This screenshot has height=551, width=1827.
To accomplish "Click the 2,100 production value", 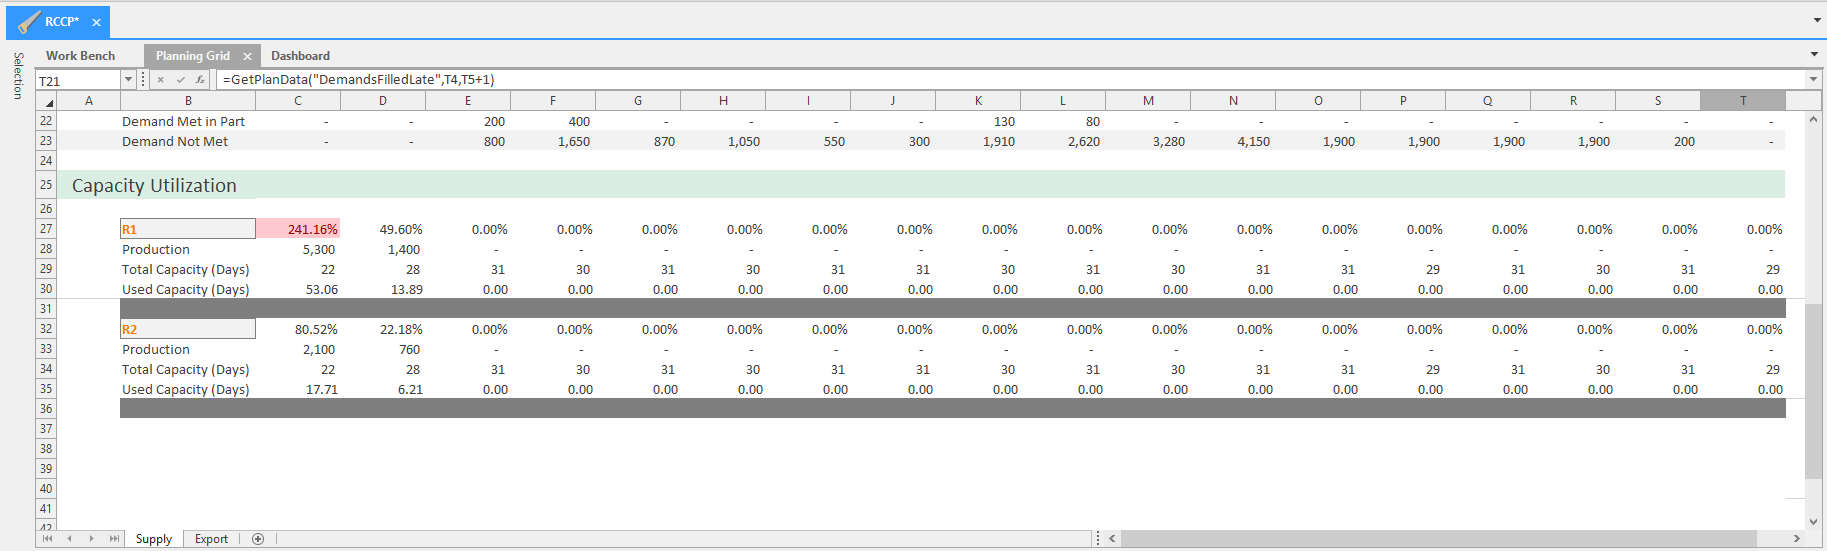I will coord(298,349).
